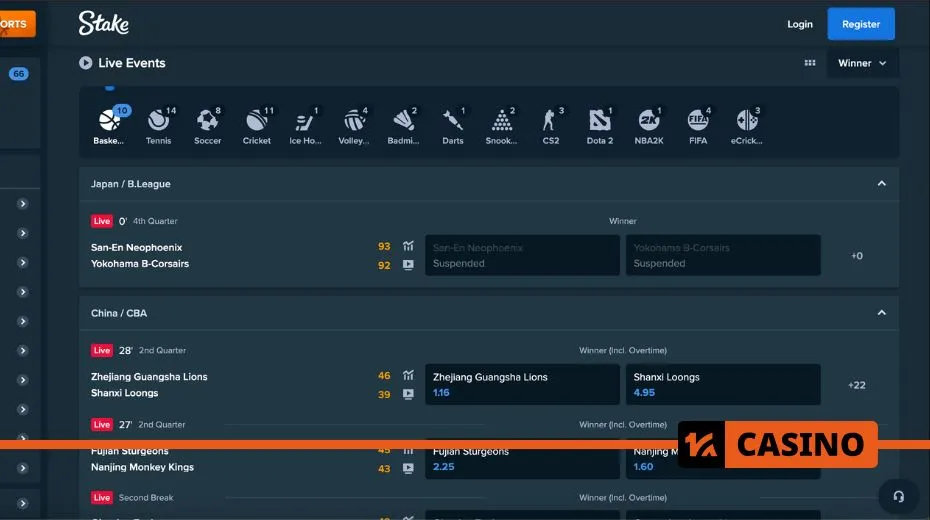Image resolution: width=930 pixels, height=520 pixels.
Task: Expand the third sidebar chevron arrow
Action: point(23,263)
